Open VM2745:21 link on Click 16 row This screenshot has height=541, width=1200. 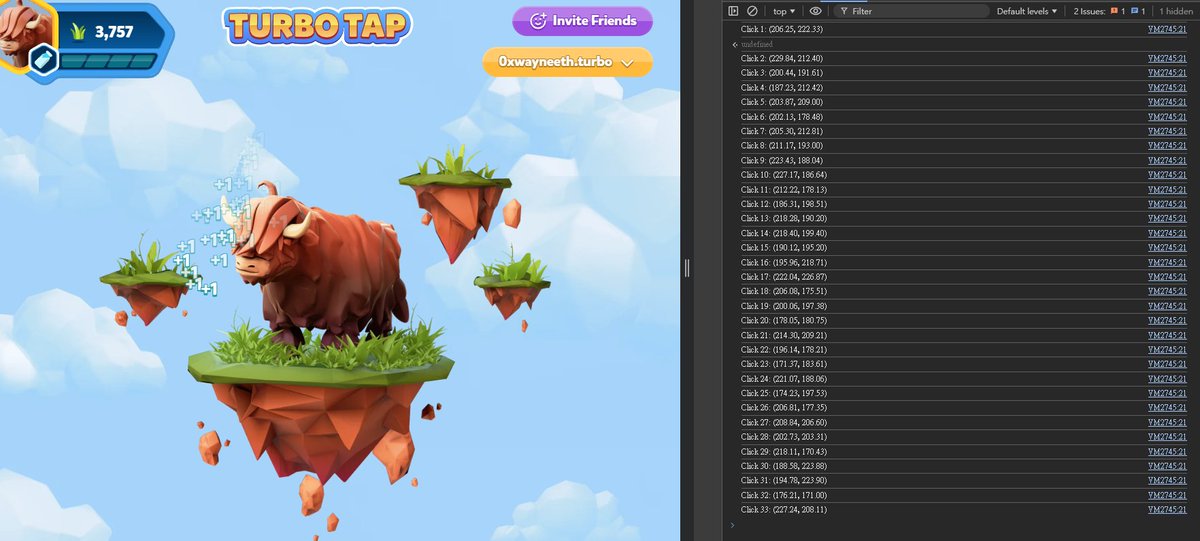click(1168, 262)
